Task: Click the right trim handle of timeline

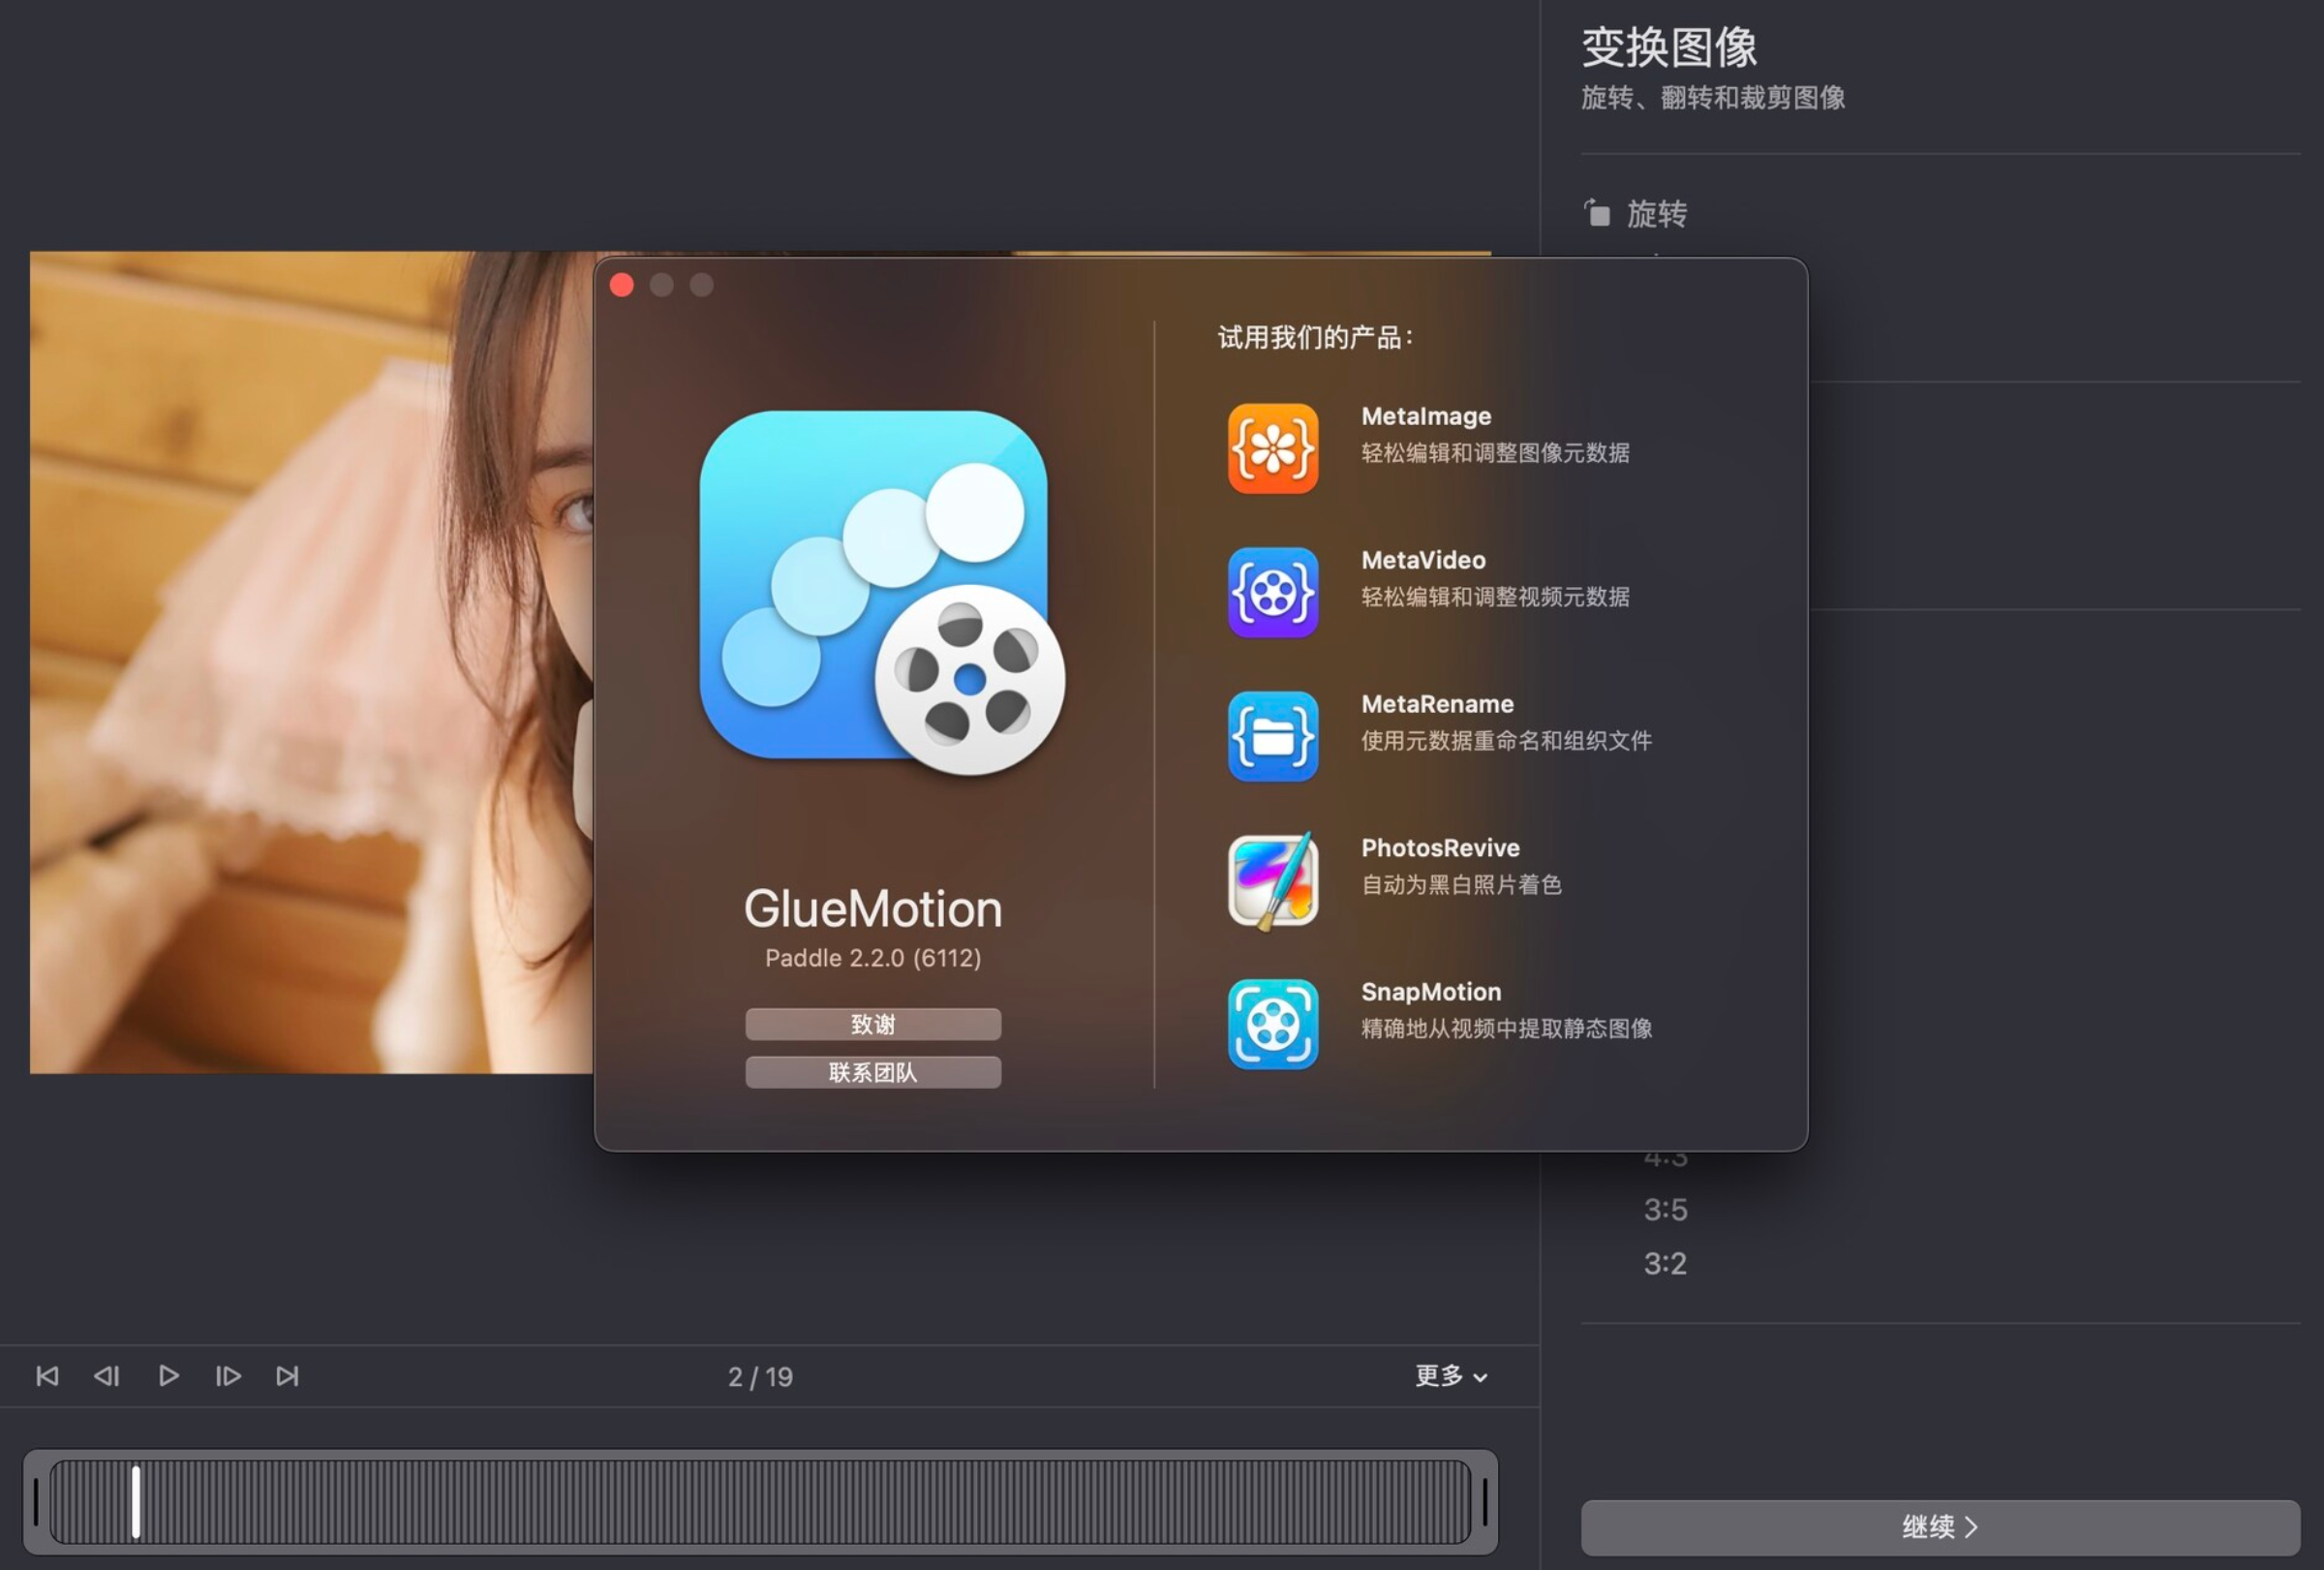Action: coord(1485,1501)
